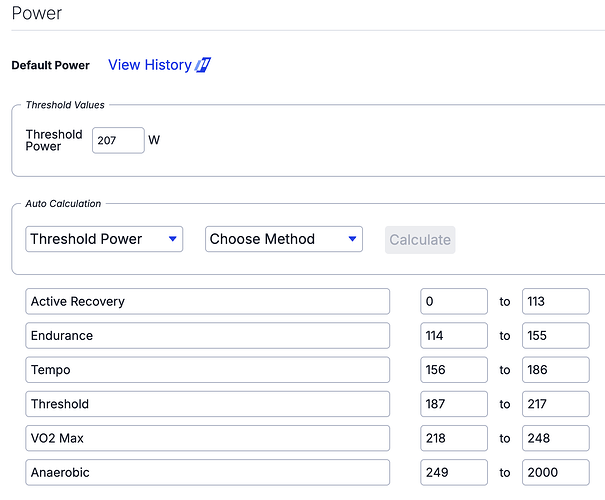Screen dimensions: 605x500
Task: Click the W unit label
Action: click(154, 140)
